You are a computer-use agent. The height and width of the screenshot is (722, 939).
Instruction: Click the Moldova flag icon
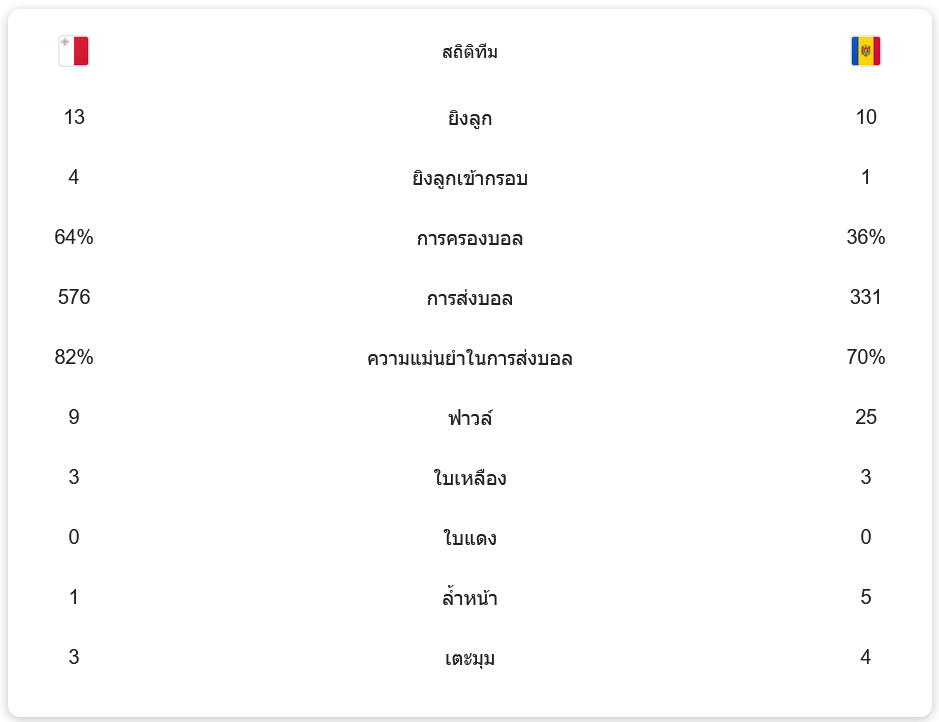[865, 51]
